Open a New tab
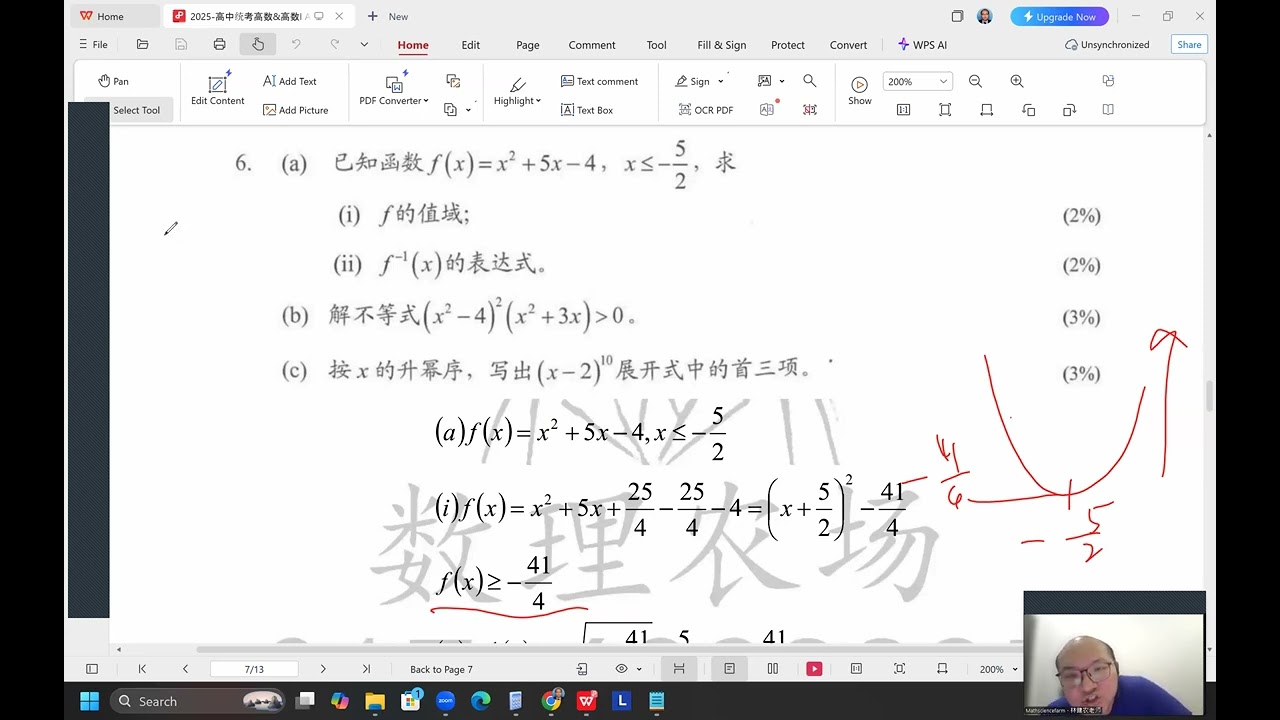Screen dimensions: 1280x720 tap(388, 16)
